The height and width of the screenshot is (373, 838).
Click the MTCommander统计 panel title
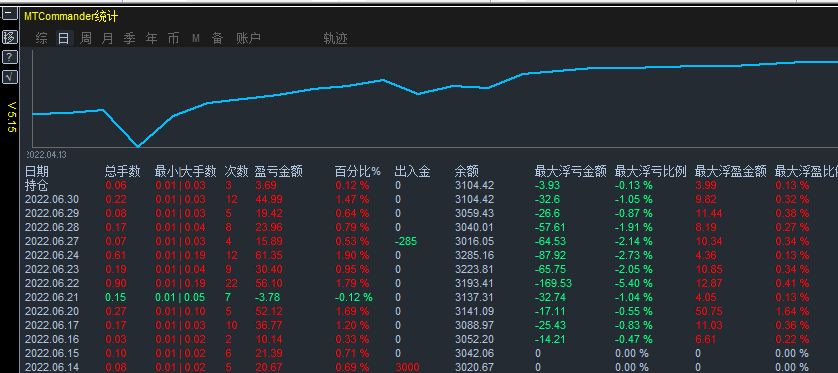tap(71, 17)
